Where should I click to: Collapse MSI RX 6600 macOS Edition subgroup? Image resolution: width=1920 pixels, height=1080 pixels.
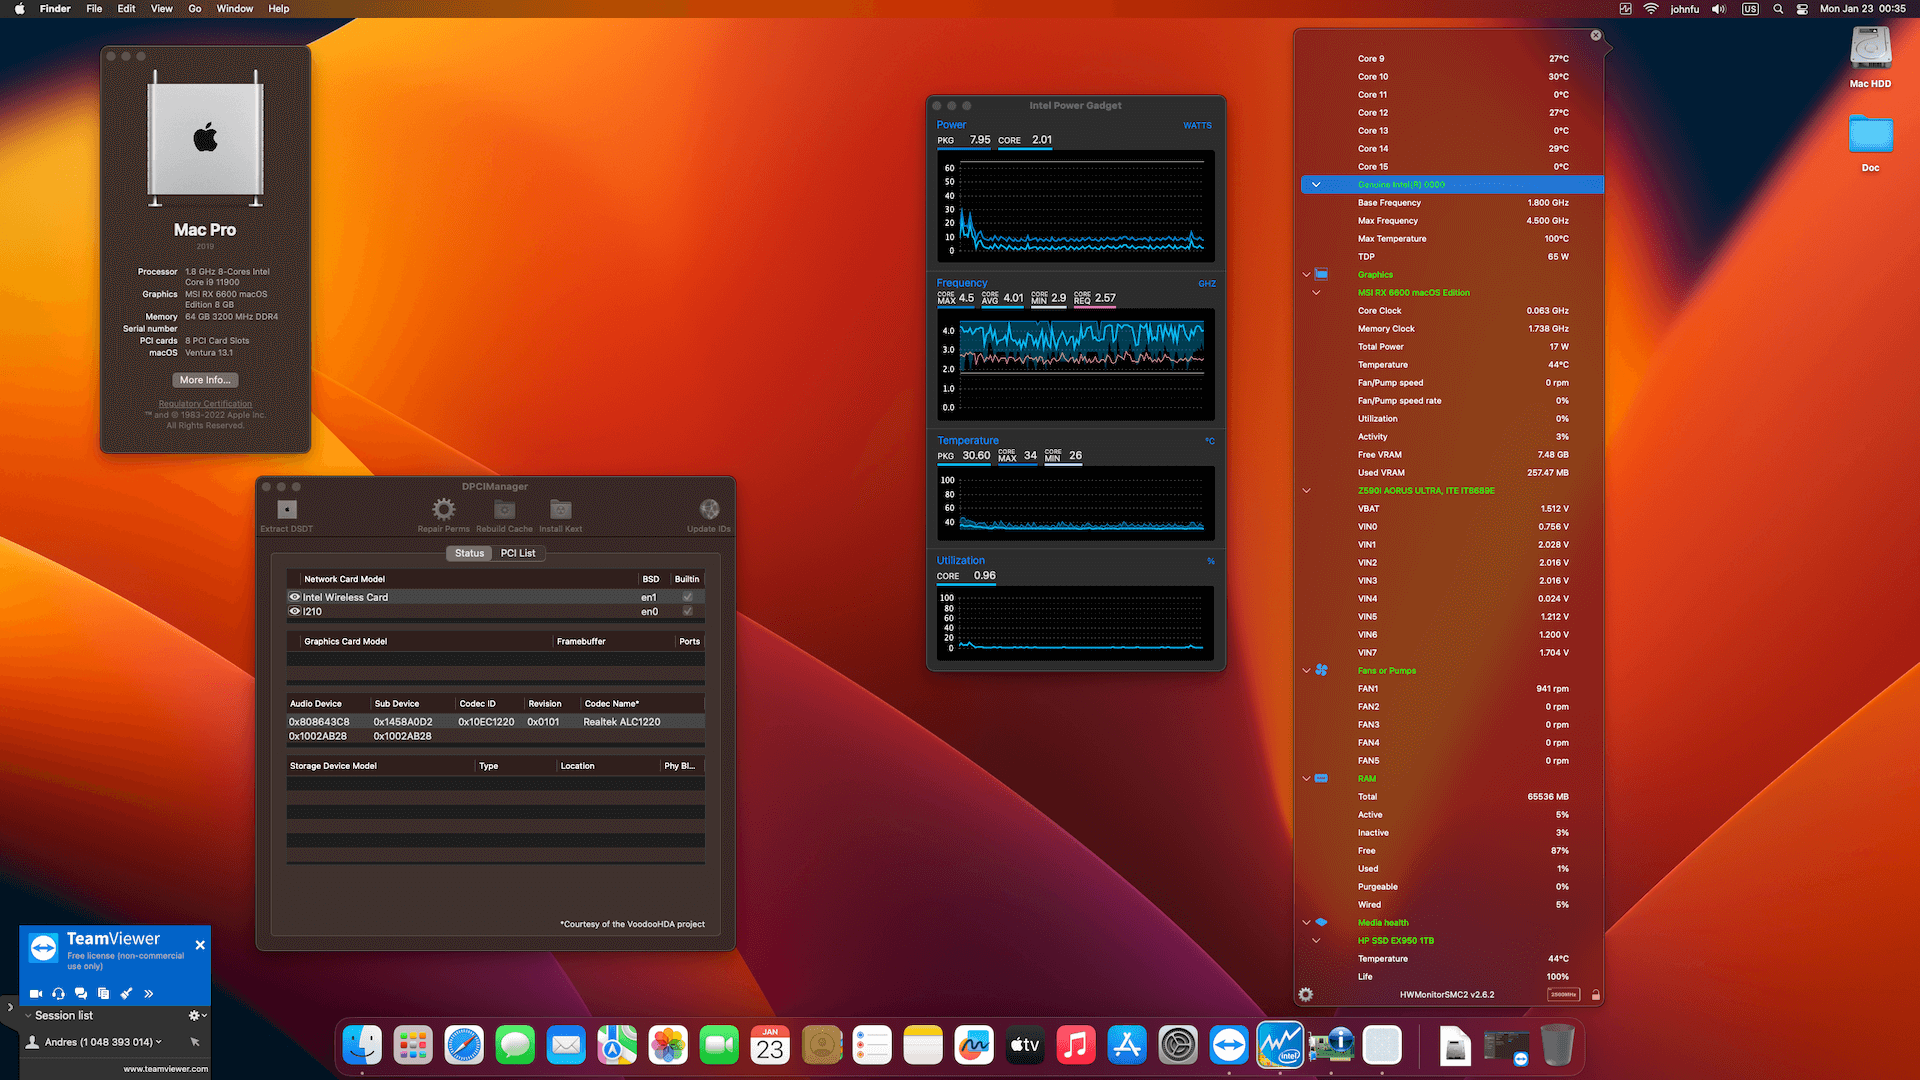tap(1316, 293)
